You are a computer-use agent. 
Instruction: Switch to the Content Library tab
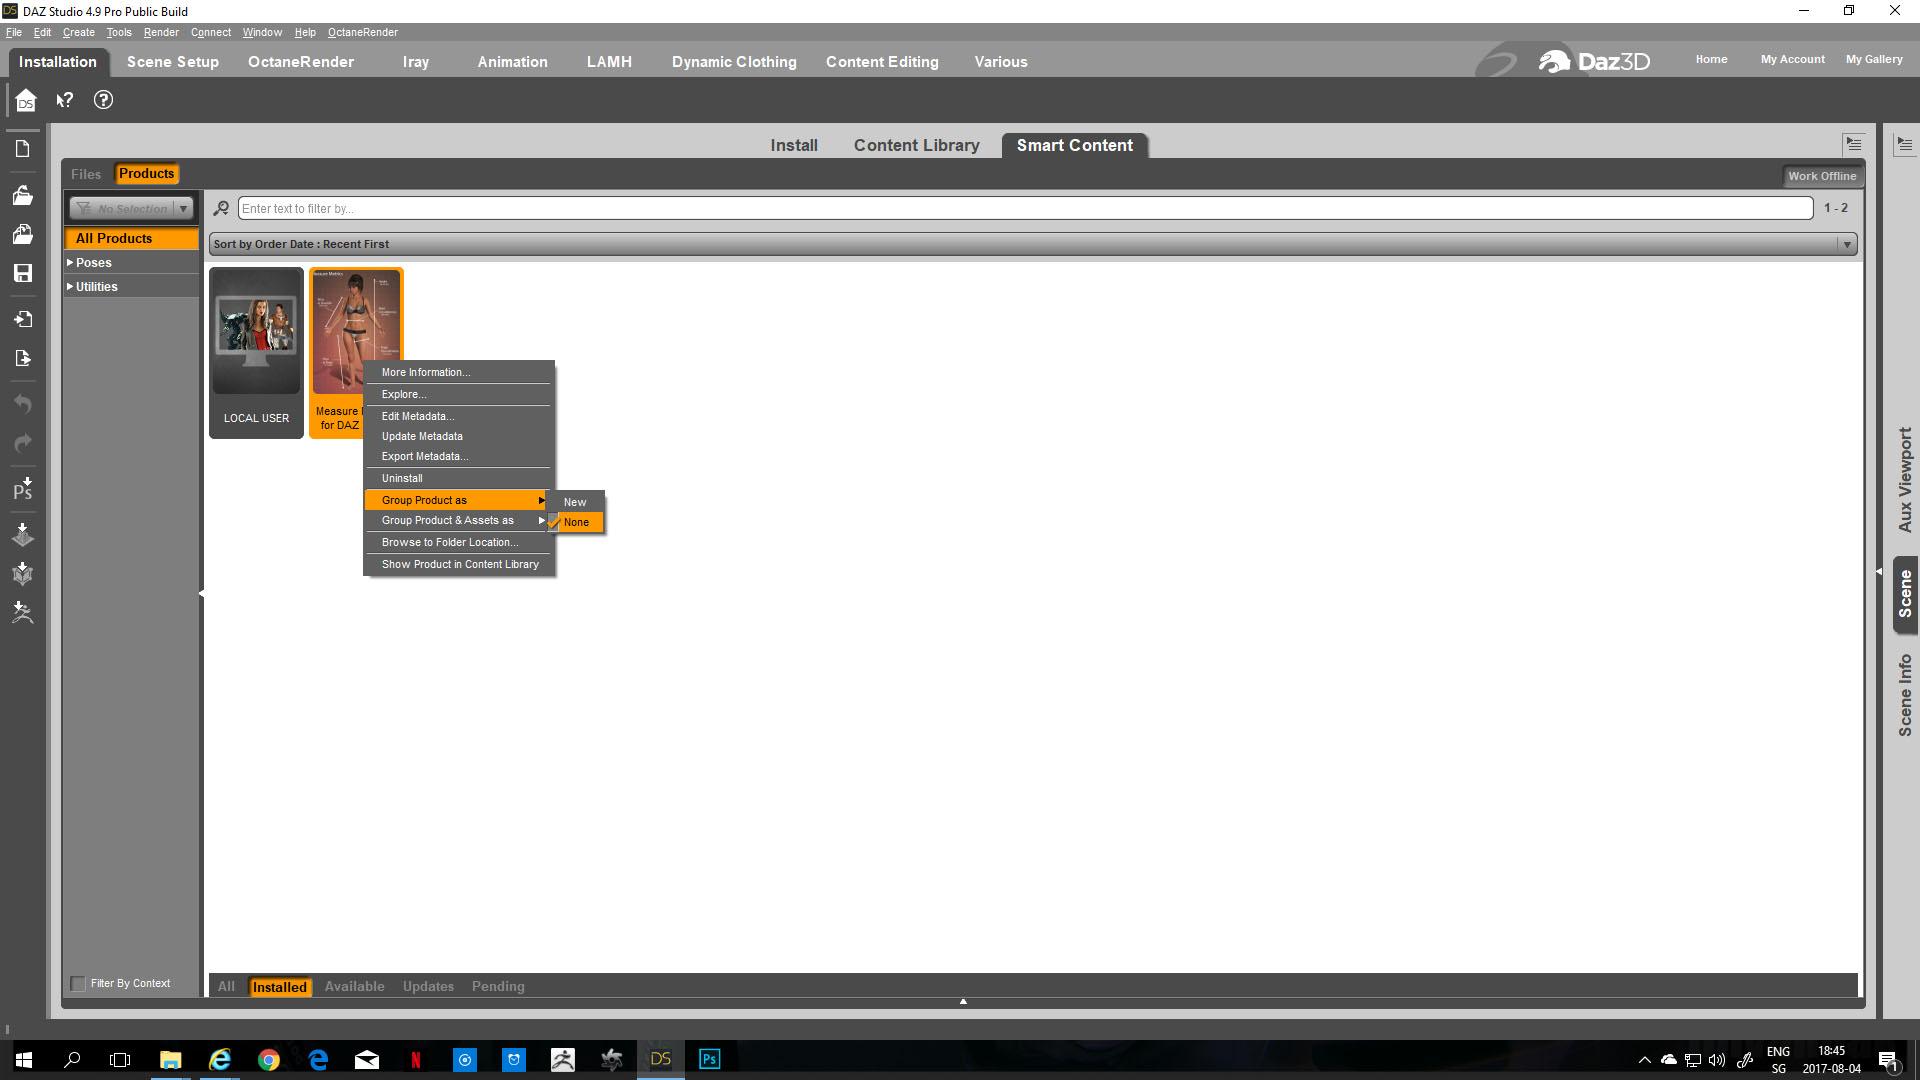pyautogui.click(x=916, y=146)
